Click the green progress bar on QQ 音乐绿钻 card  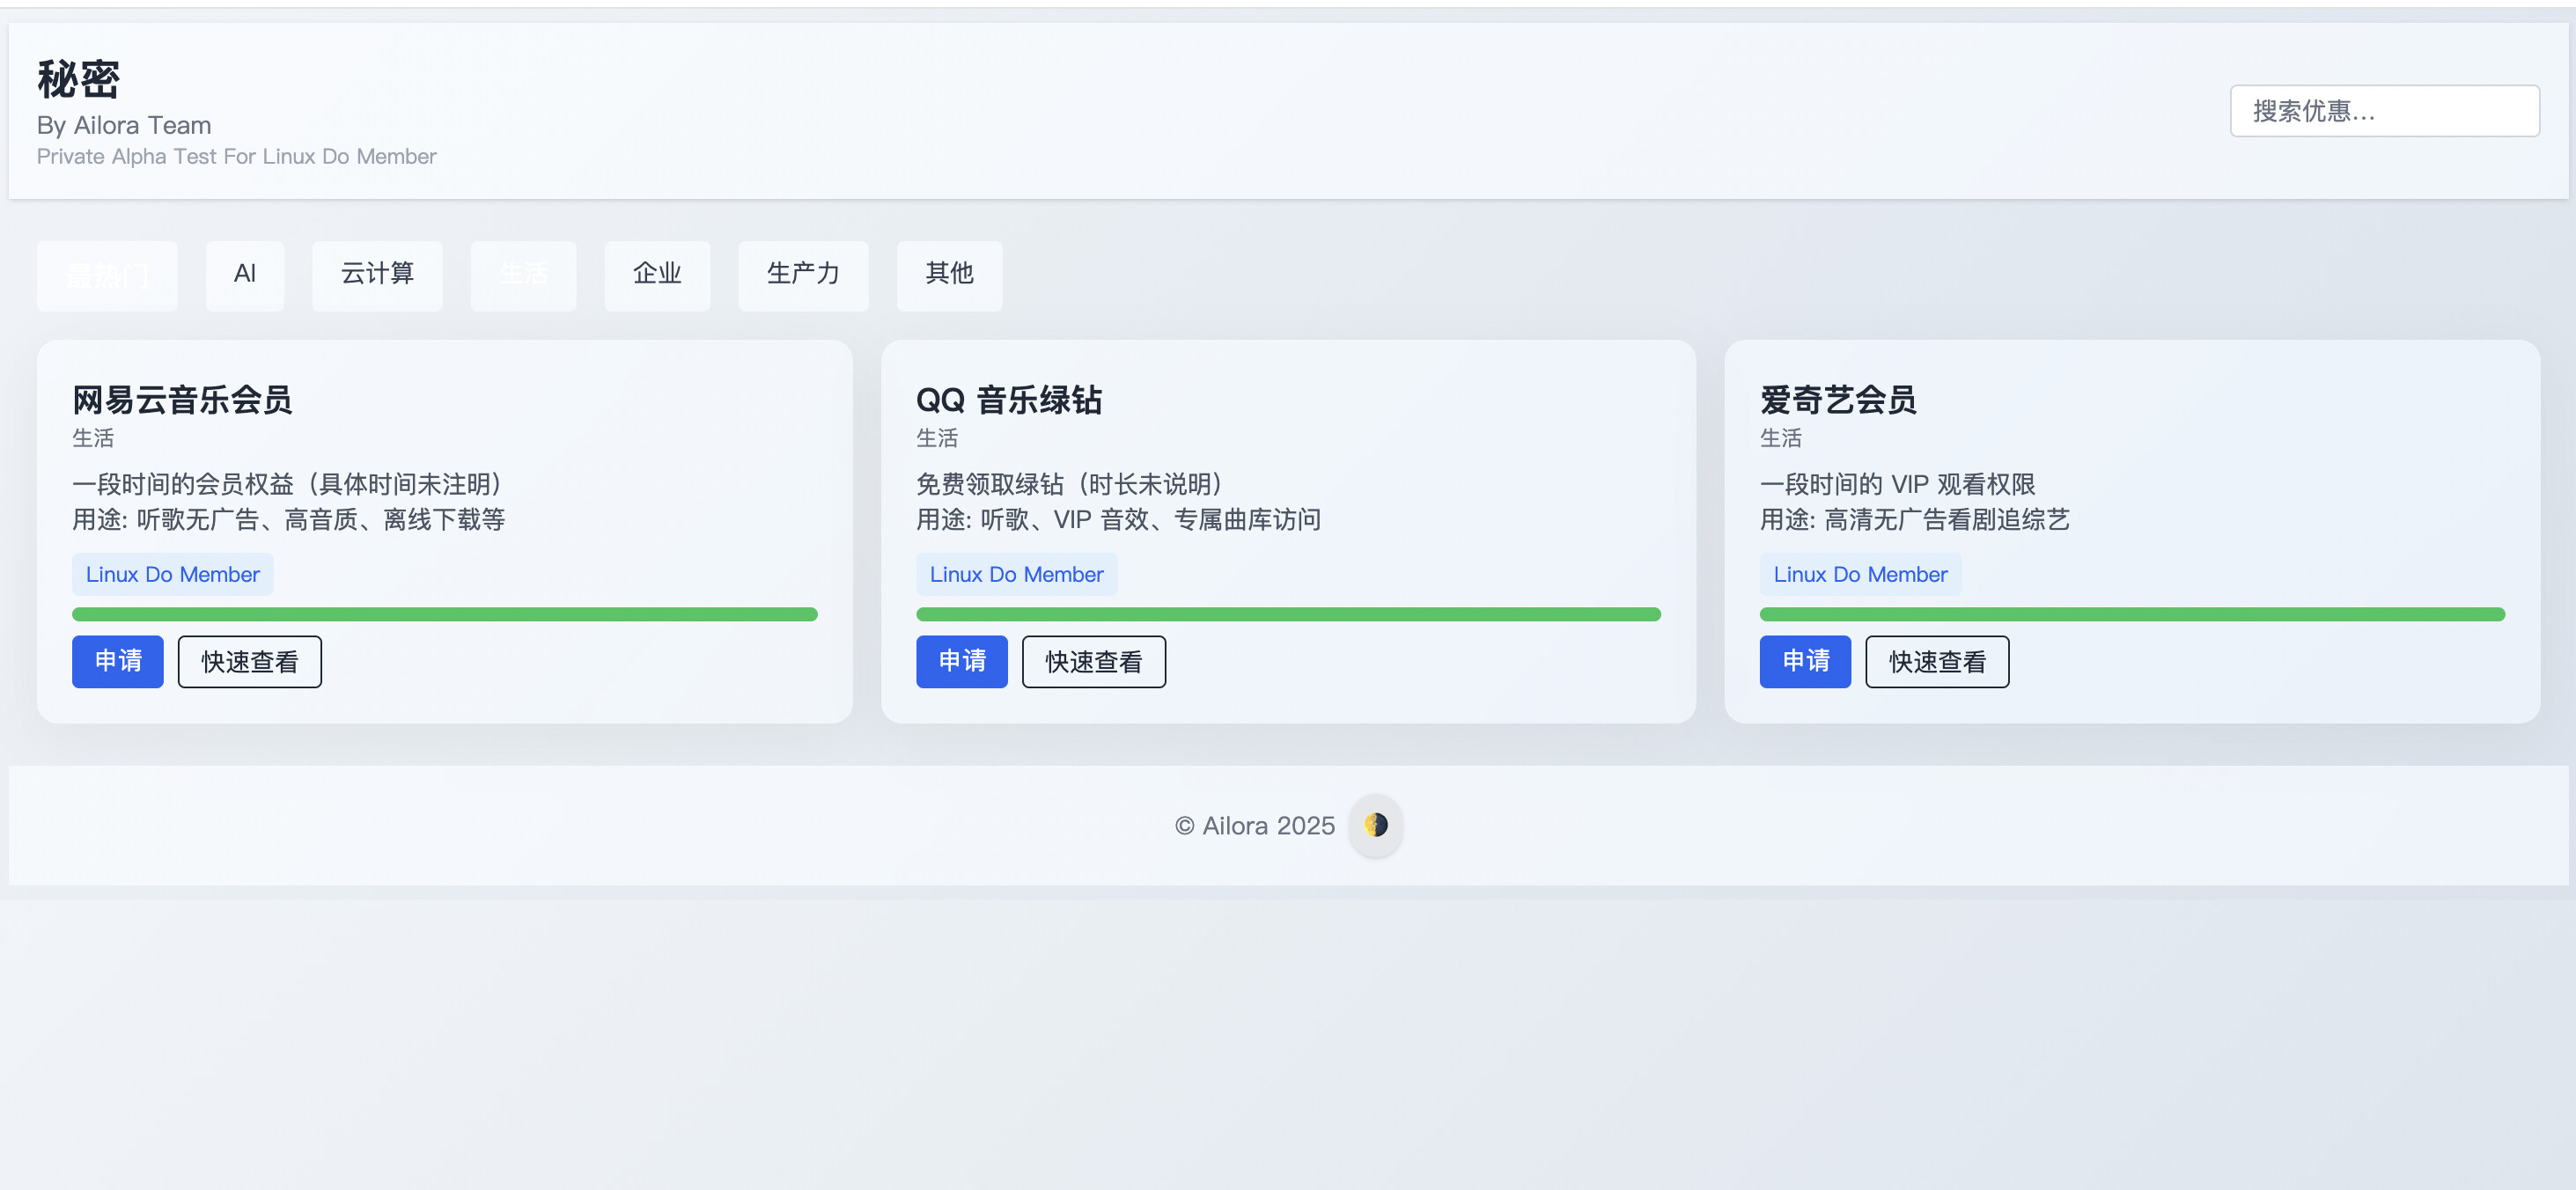pos(1288,614)
